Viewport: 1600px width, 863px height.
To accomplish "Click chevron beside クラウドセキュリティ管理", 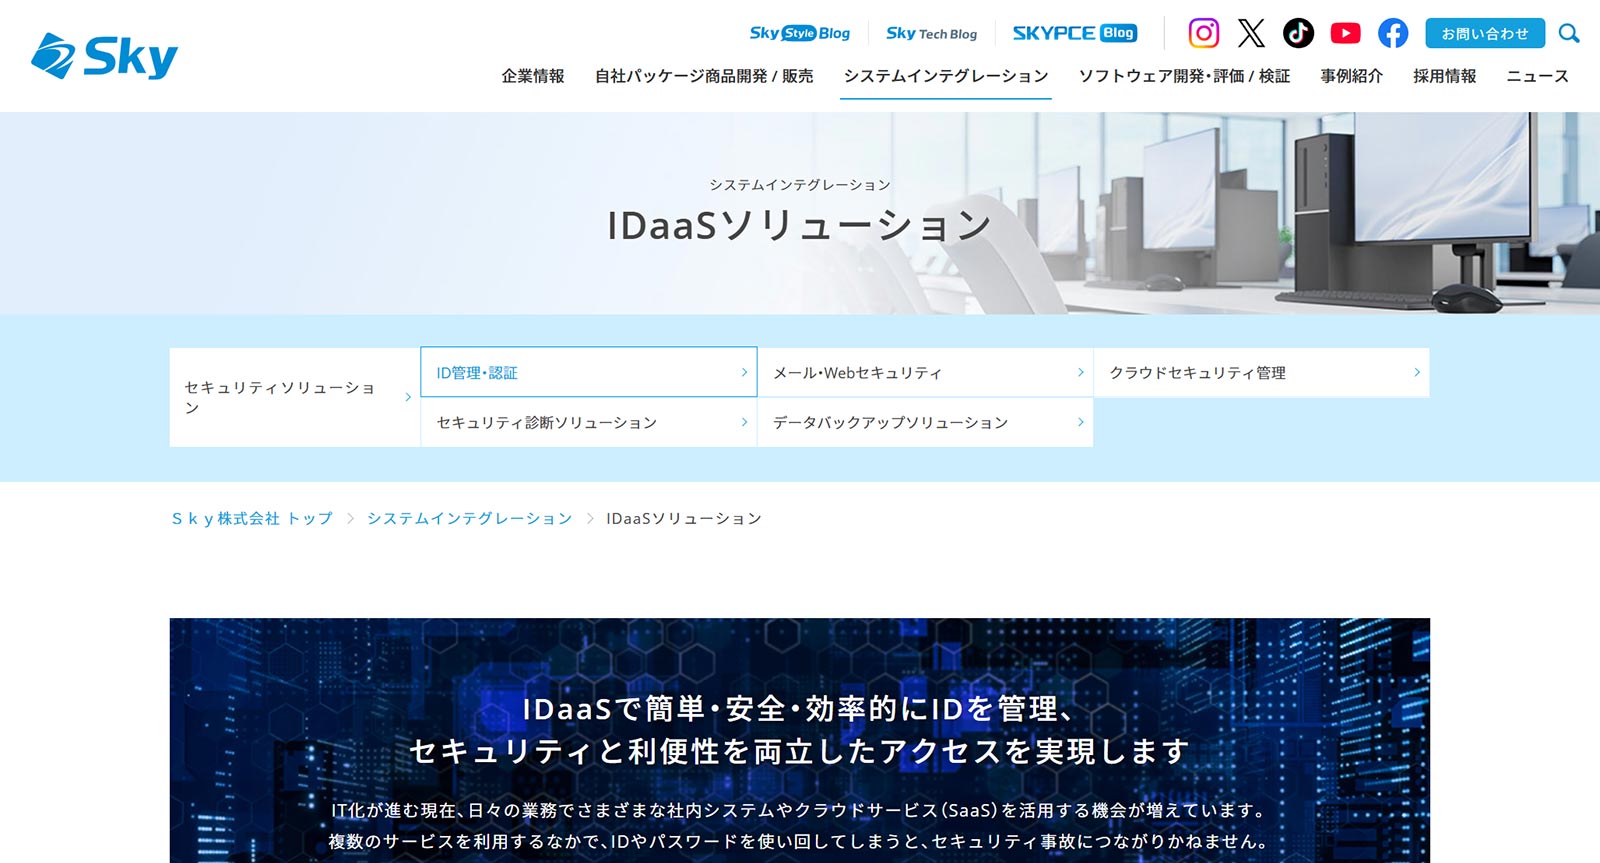I will [x=1416, y=372].
